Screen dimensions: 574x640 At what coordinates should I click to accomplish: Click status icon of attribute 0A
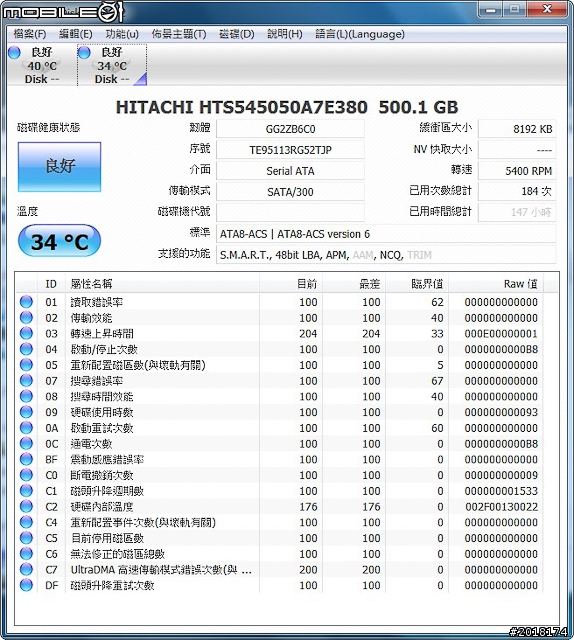26,428
